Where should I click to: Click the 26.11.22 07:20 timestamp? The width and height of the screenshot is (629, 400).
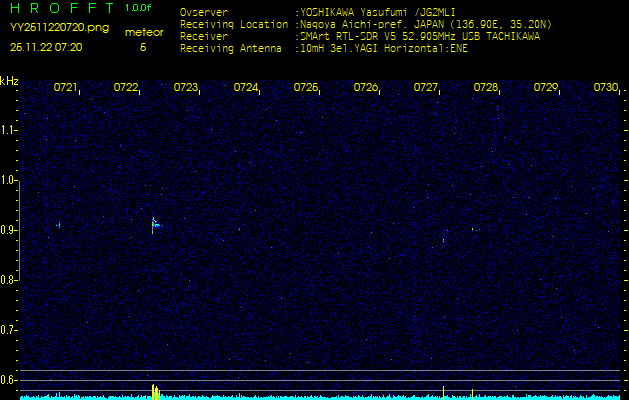pyautogui.click(x=46, y=46)
